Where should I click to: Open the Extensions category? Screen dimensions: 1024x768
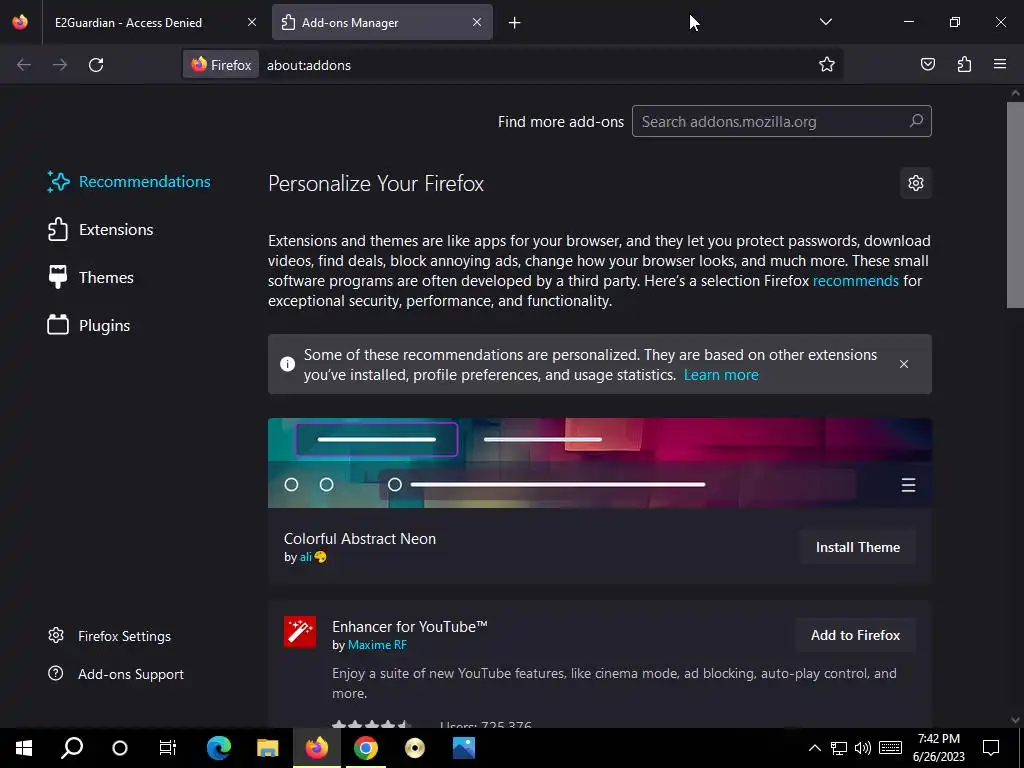click(x=101, y=230)
